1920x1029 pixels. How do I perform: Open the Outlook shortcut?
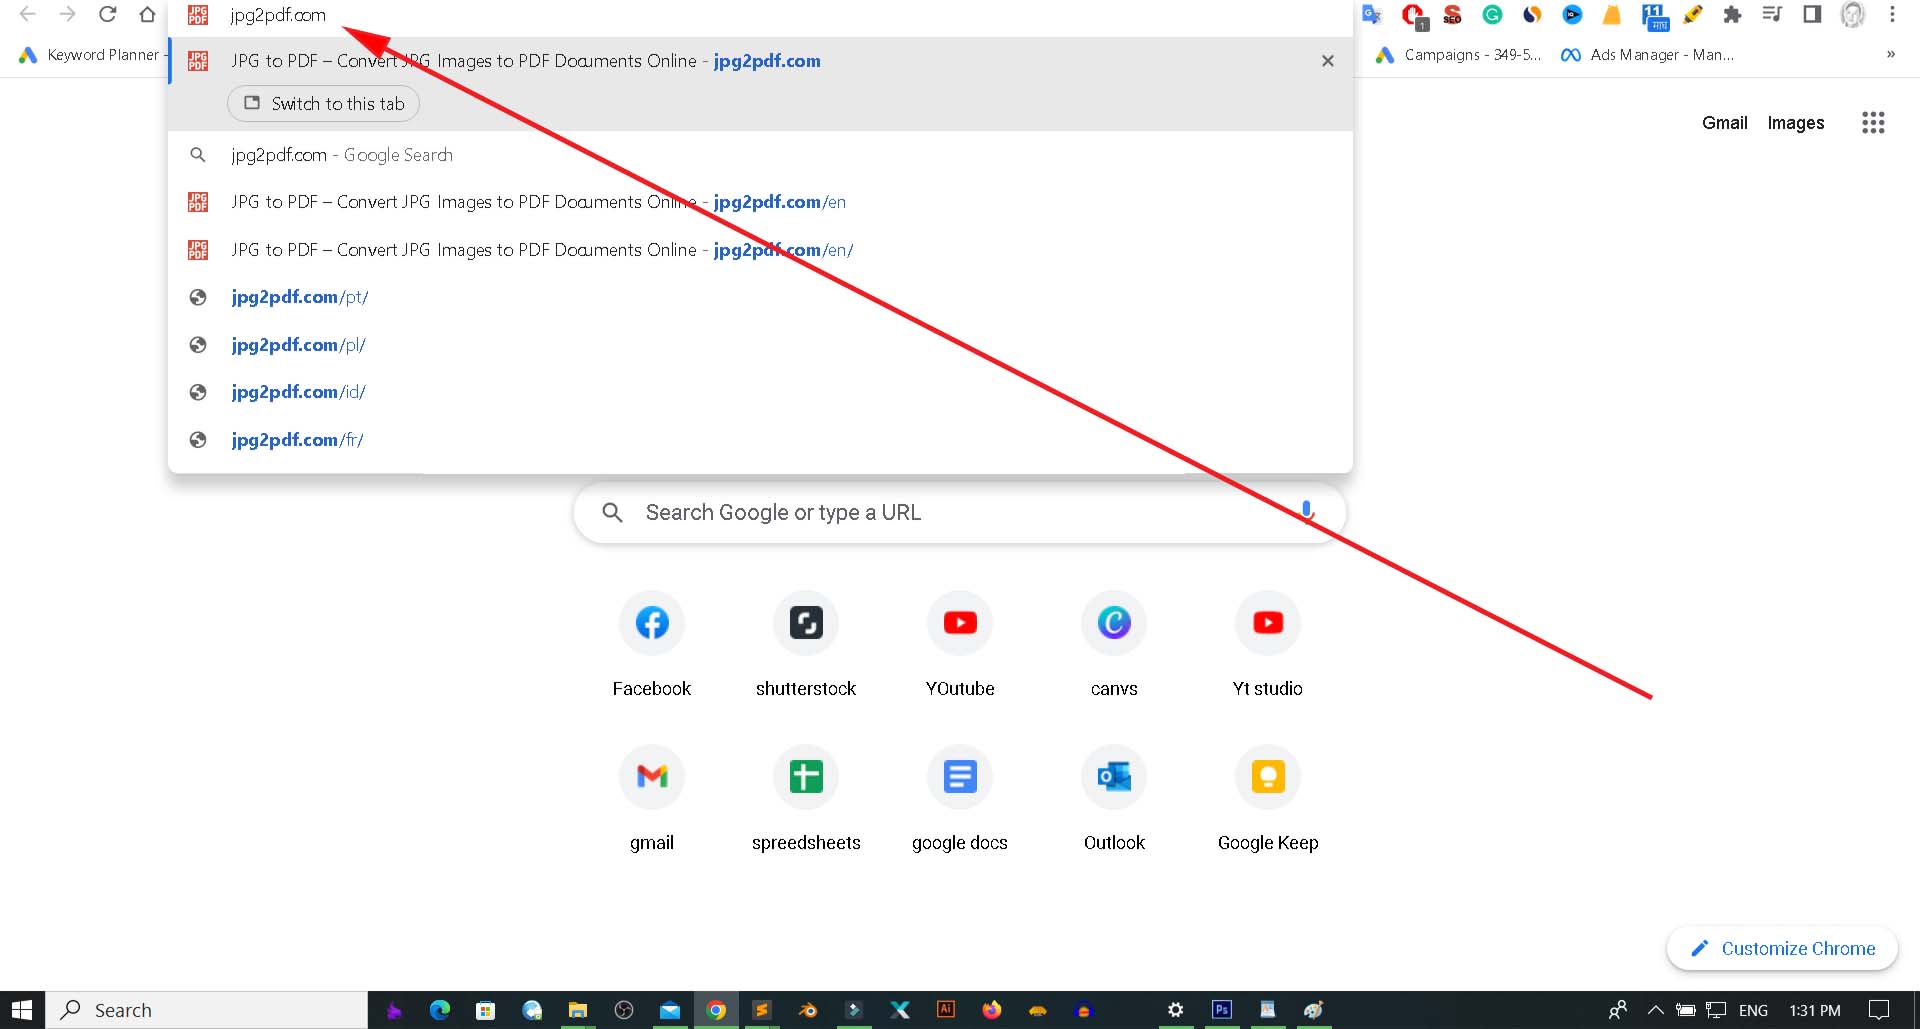(1114, 797)
